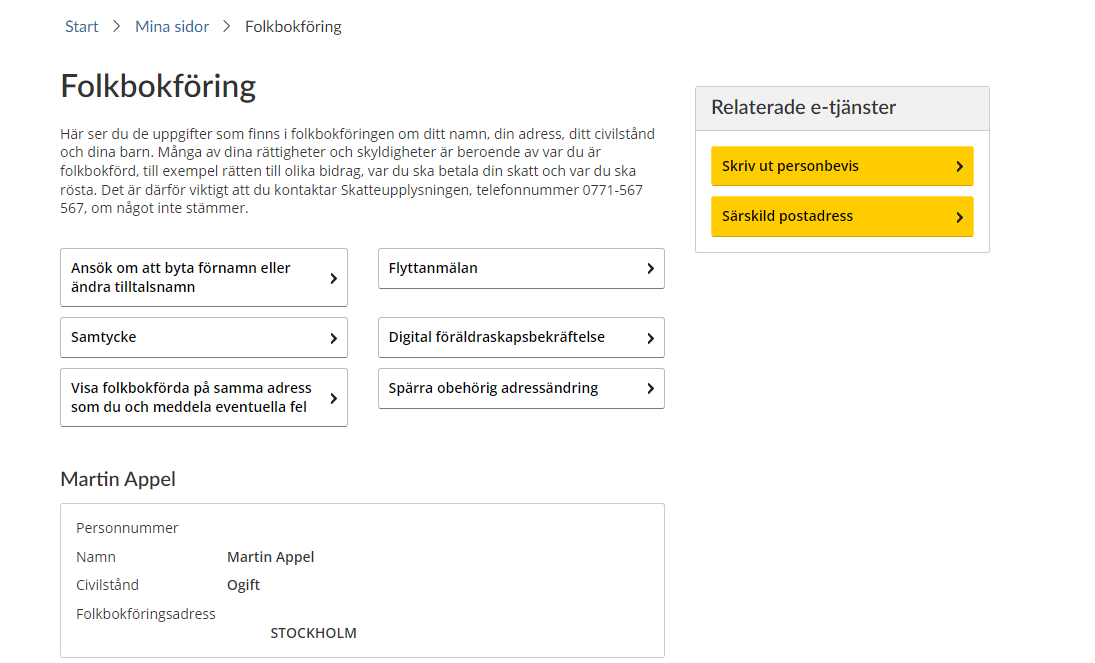Screen dimensions: 1095x663
Task: Click the arrow inside Skriv ut personbevis button
Action: [957, 166]
